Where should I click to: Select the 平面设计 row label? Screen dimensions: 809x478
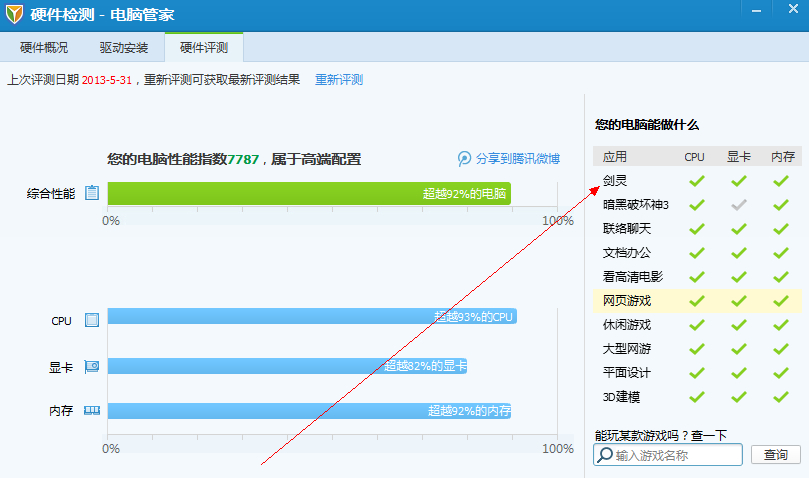click(x=627, y=373)
